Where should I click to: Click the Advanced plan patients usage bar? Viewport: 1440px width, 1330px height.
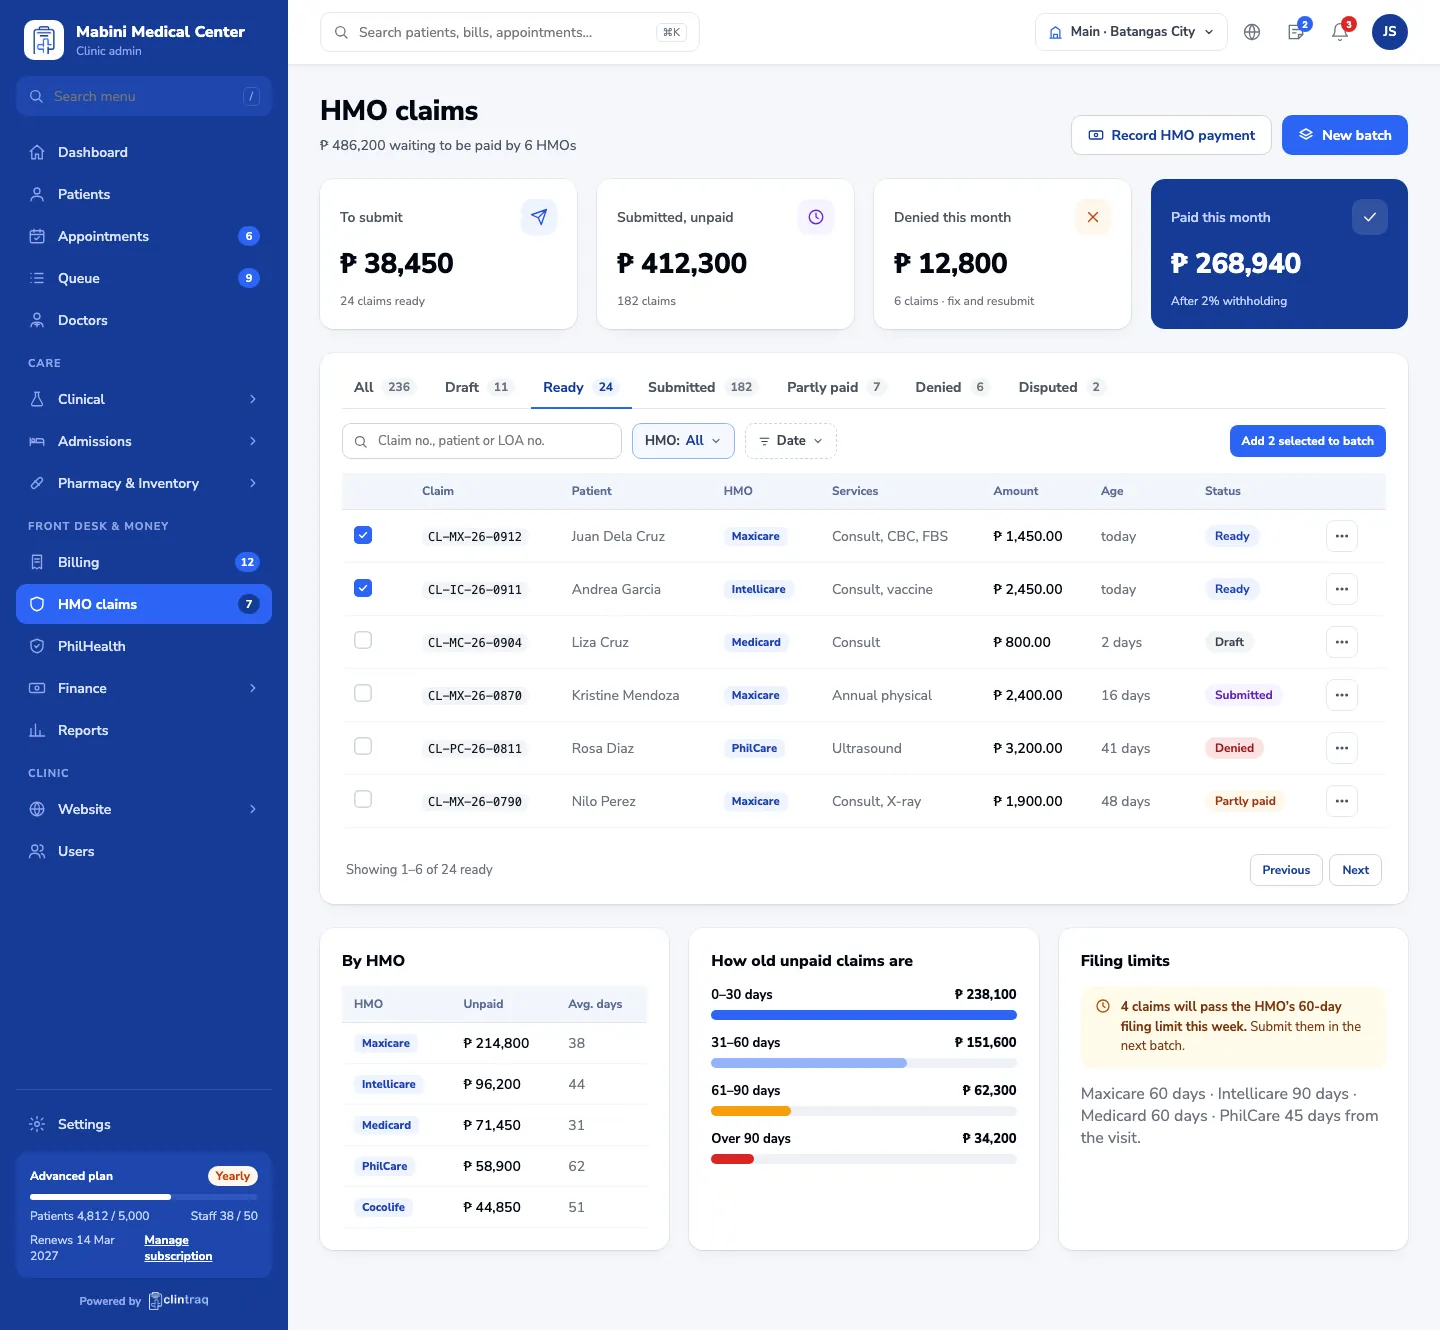(x=144, y=1197)
